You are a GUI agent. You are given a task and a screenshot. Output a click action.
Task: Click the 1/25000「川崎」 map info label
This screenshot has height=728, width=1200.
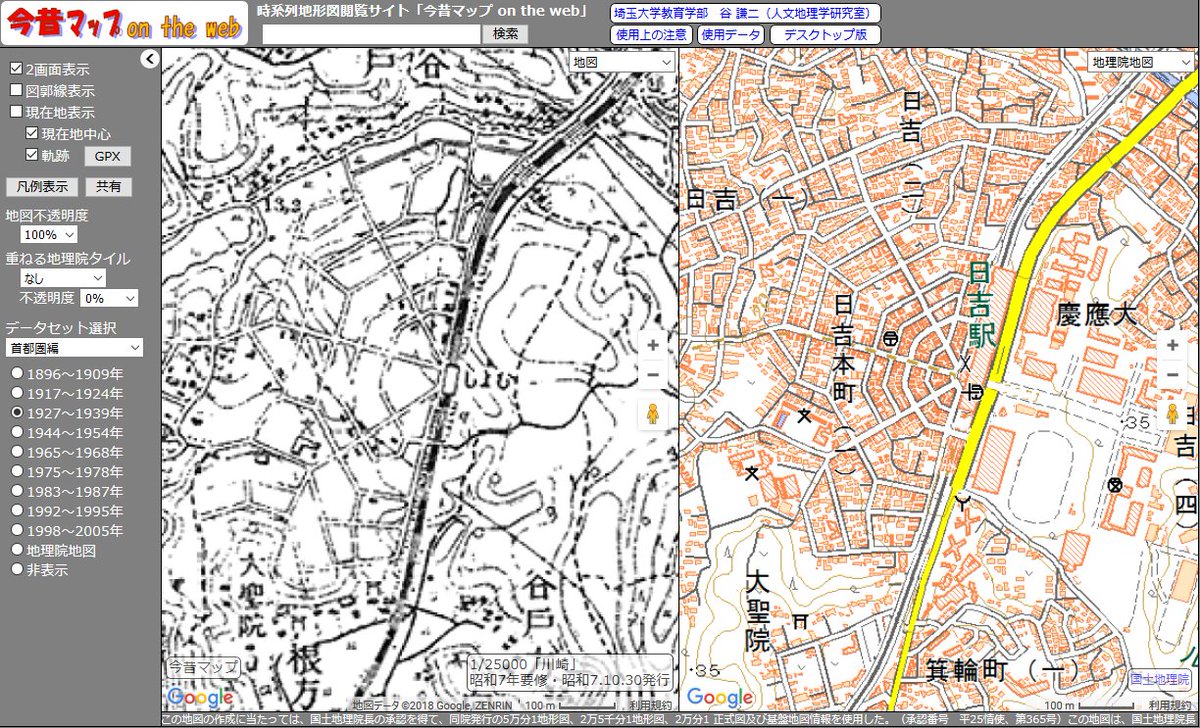tap(572, 672)
